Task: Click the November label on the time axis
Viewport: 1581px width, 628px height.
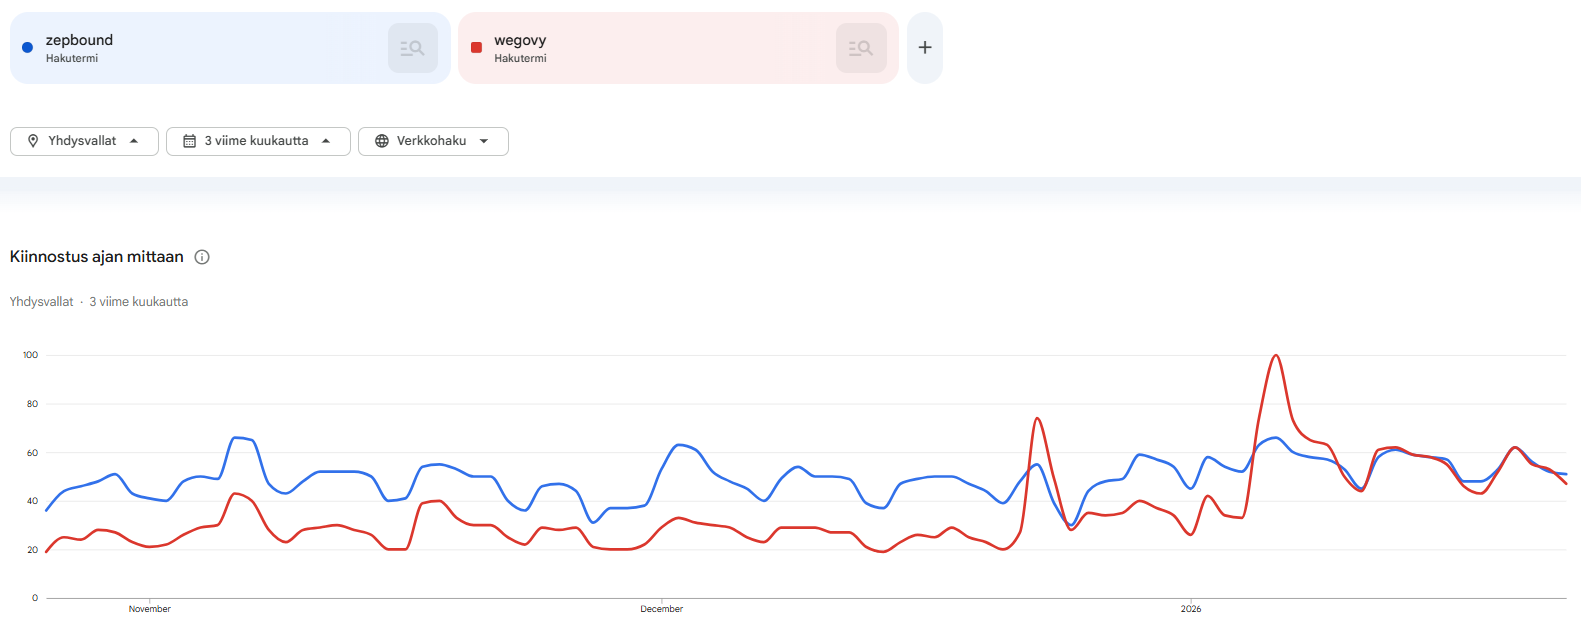Action: coord(150,609)
